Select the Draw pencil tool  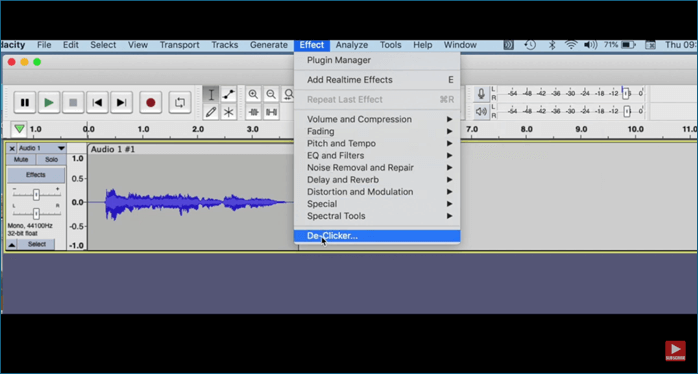pos(211,112)
